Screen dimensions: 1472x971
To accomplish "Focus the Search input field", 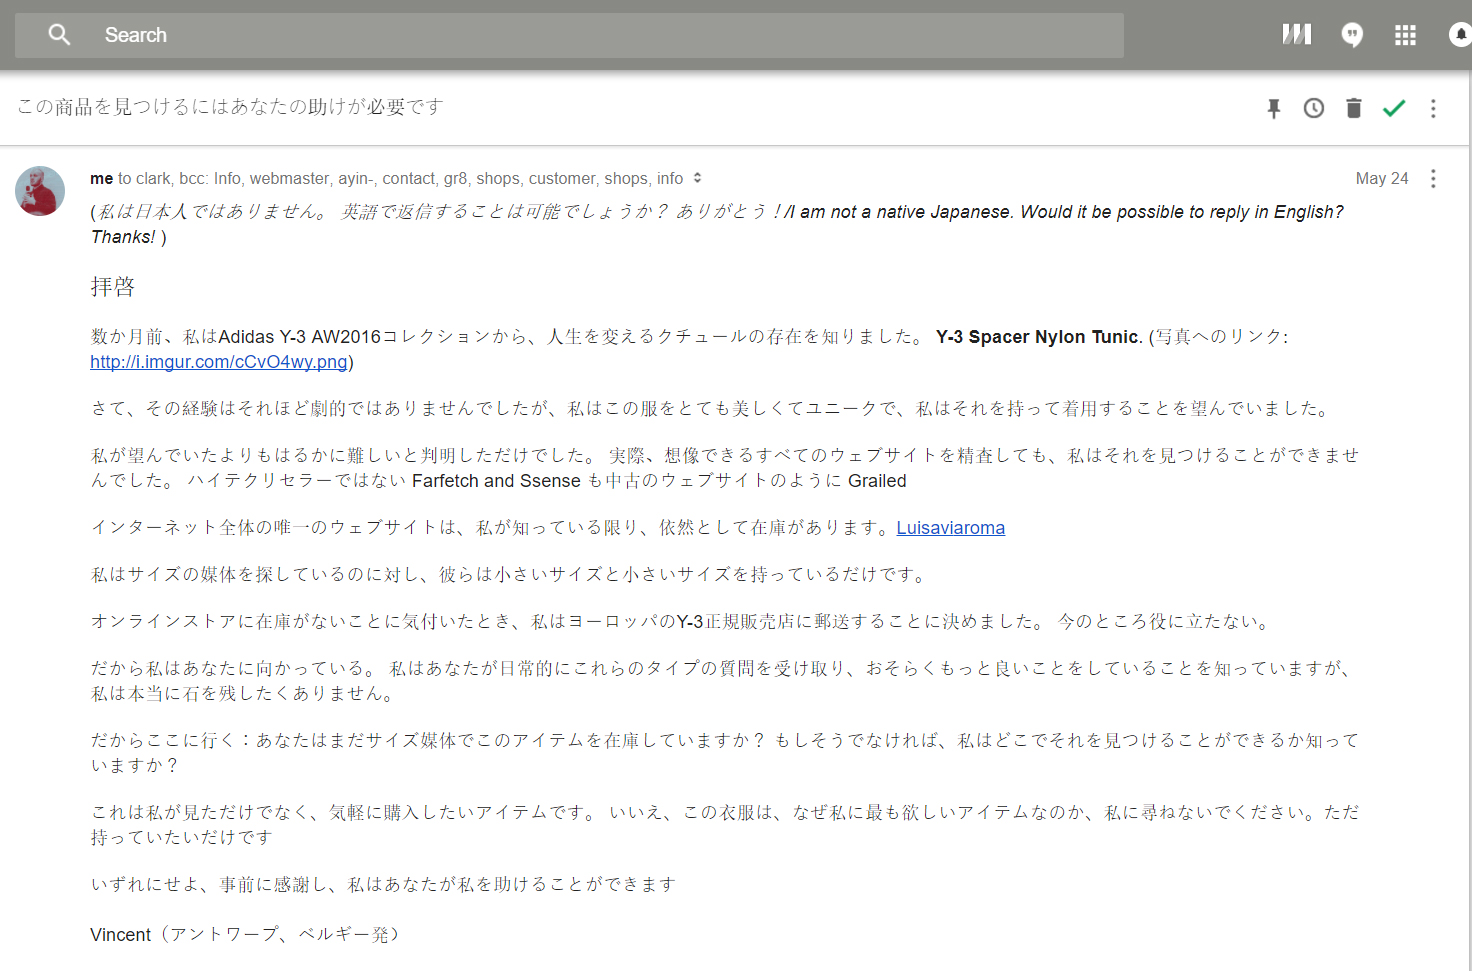I will coord(569,35).
